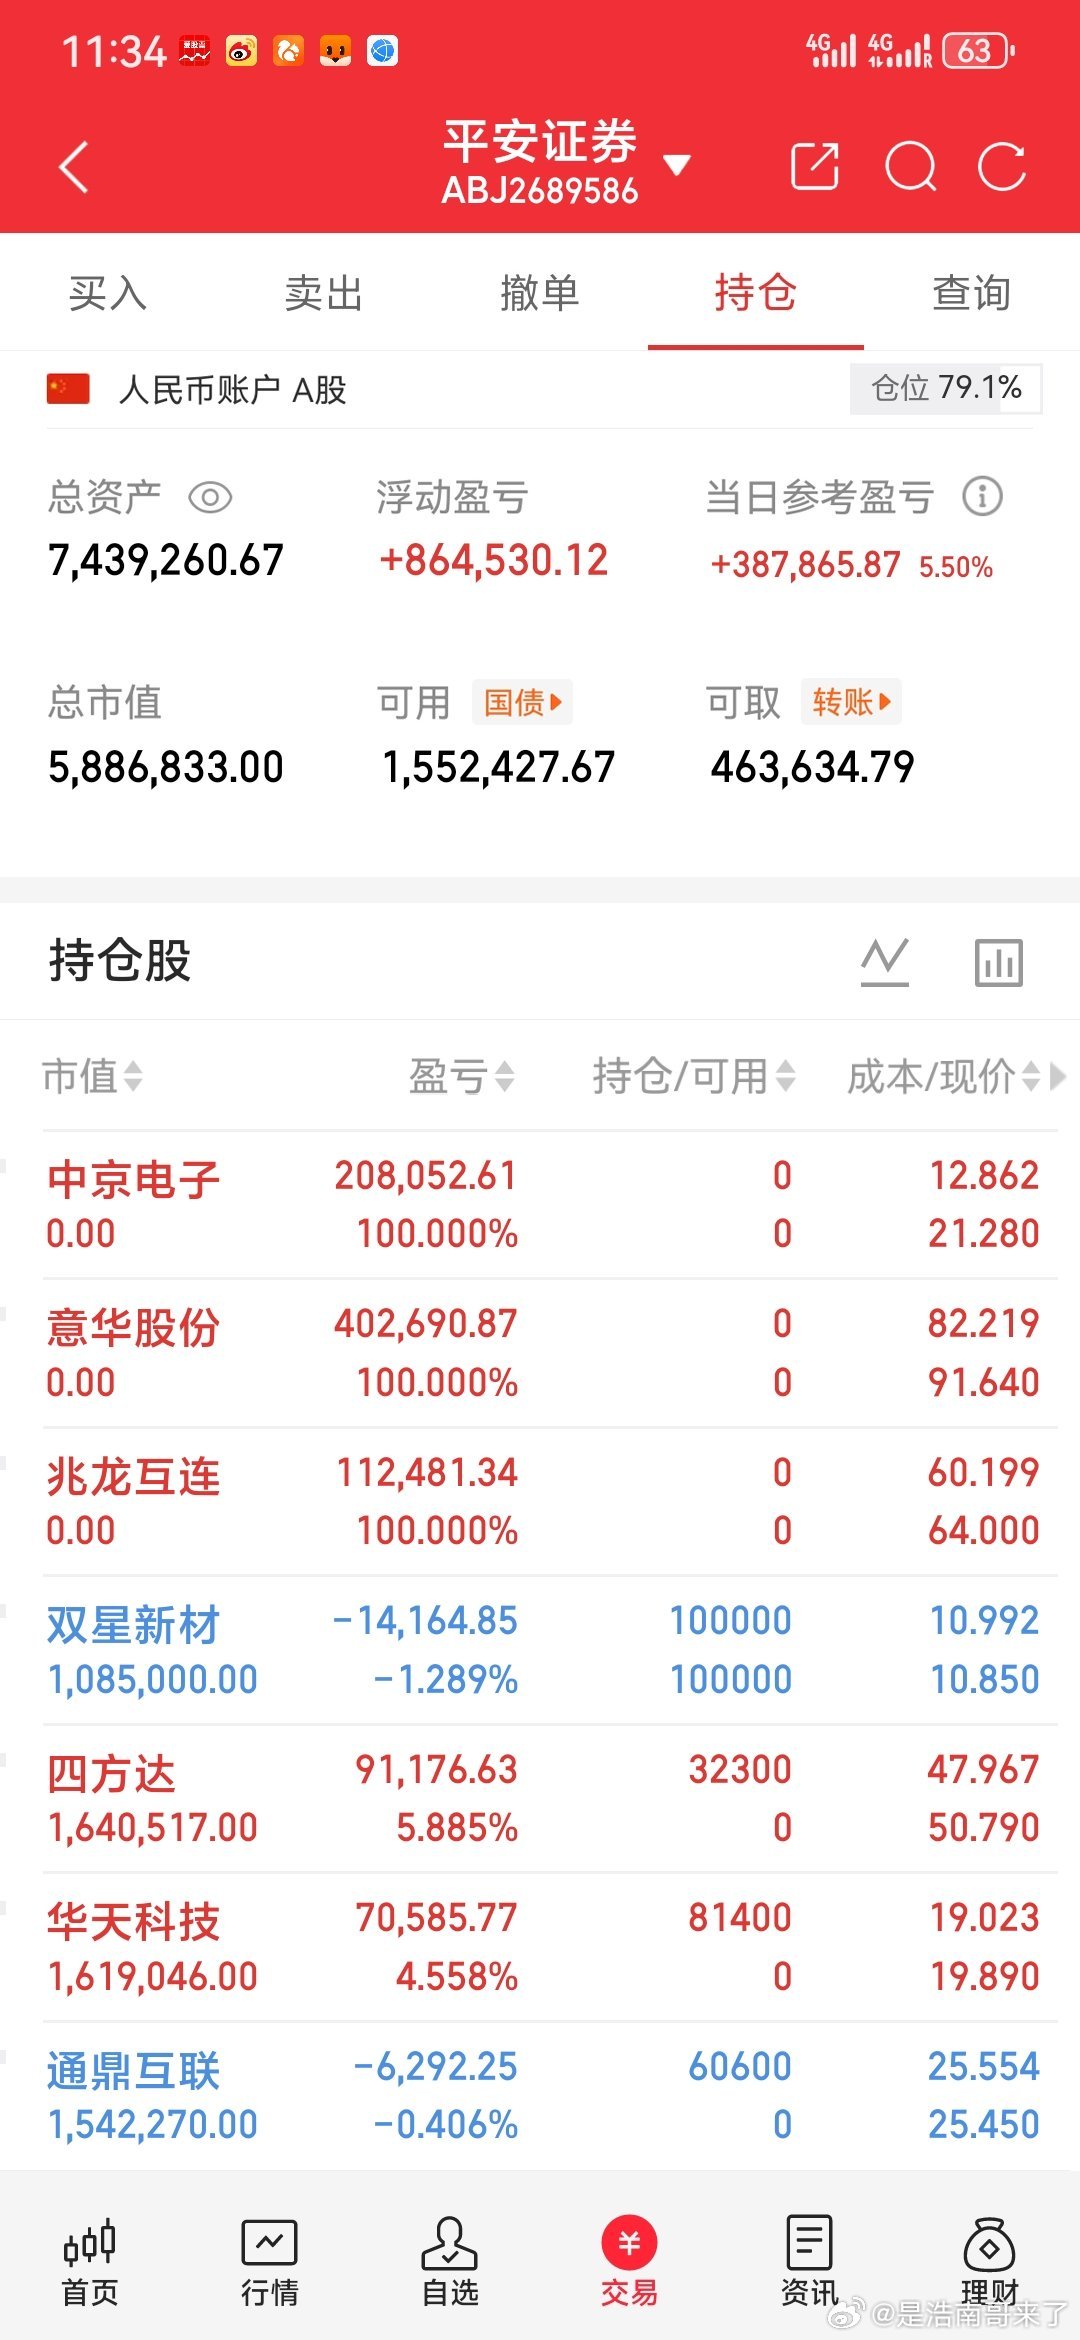Expand the 平安证券 account dropdown arrow

click(677, 165)
